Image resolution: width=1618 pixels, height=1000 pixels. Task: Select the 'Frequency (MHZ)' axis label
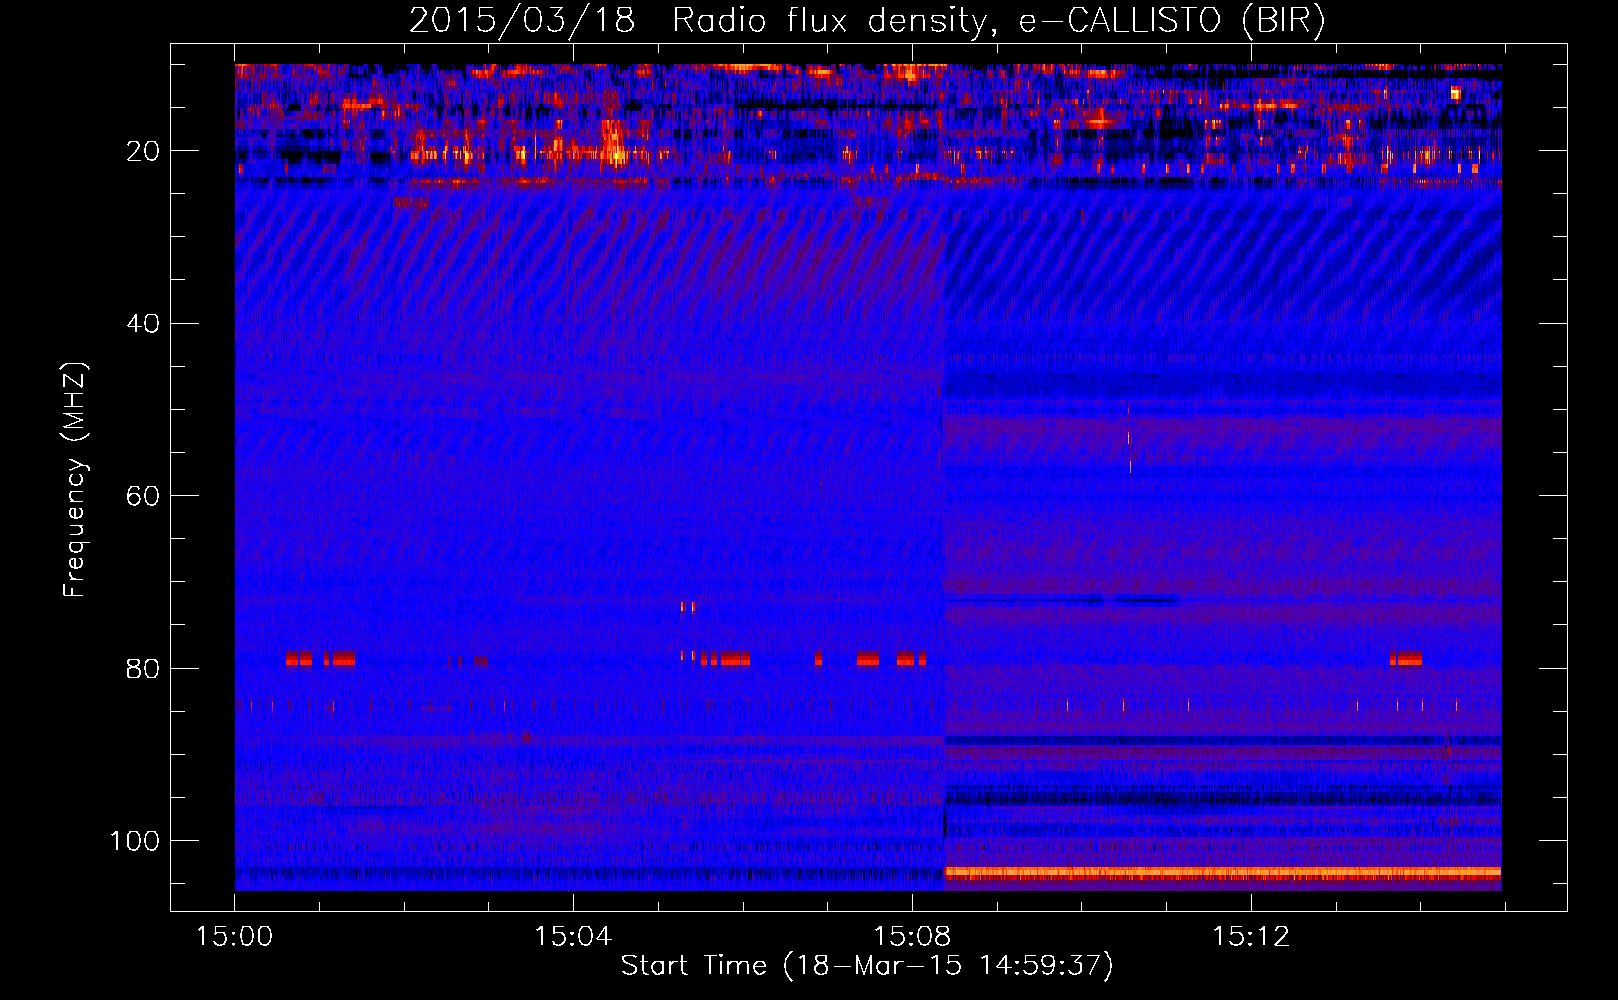75,480
